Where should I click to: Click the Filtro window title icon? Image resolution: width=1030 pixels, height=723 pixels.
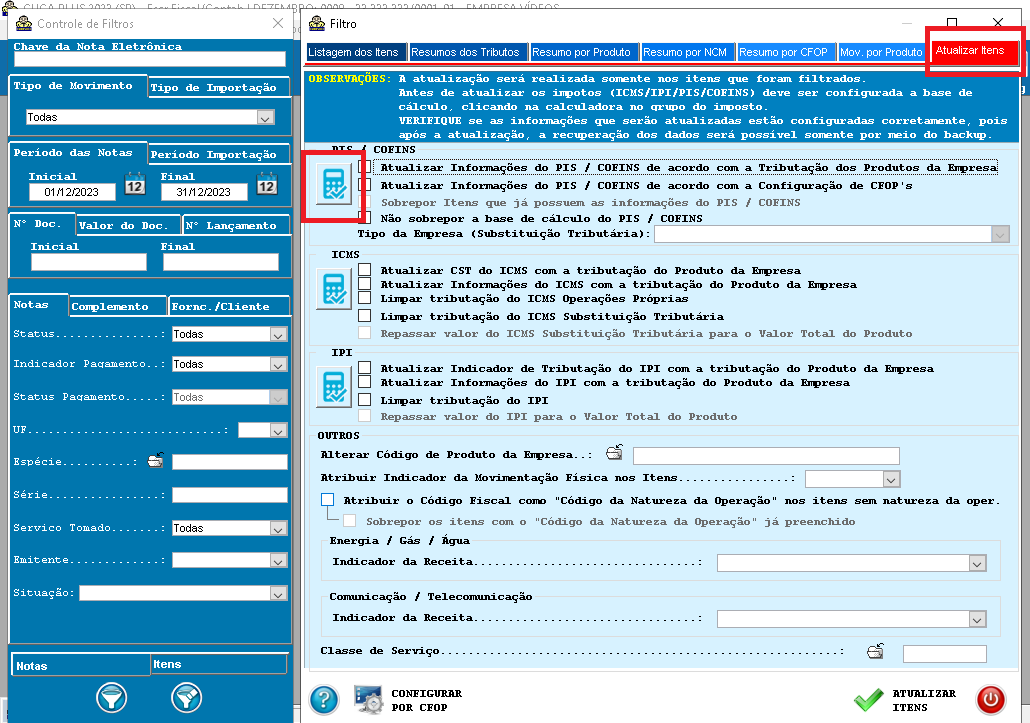tap(317, 24)
